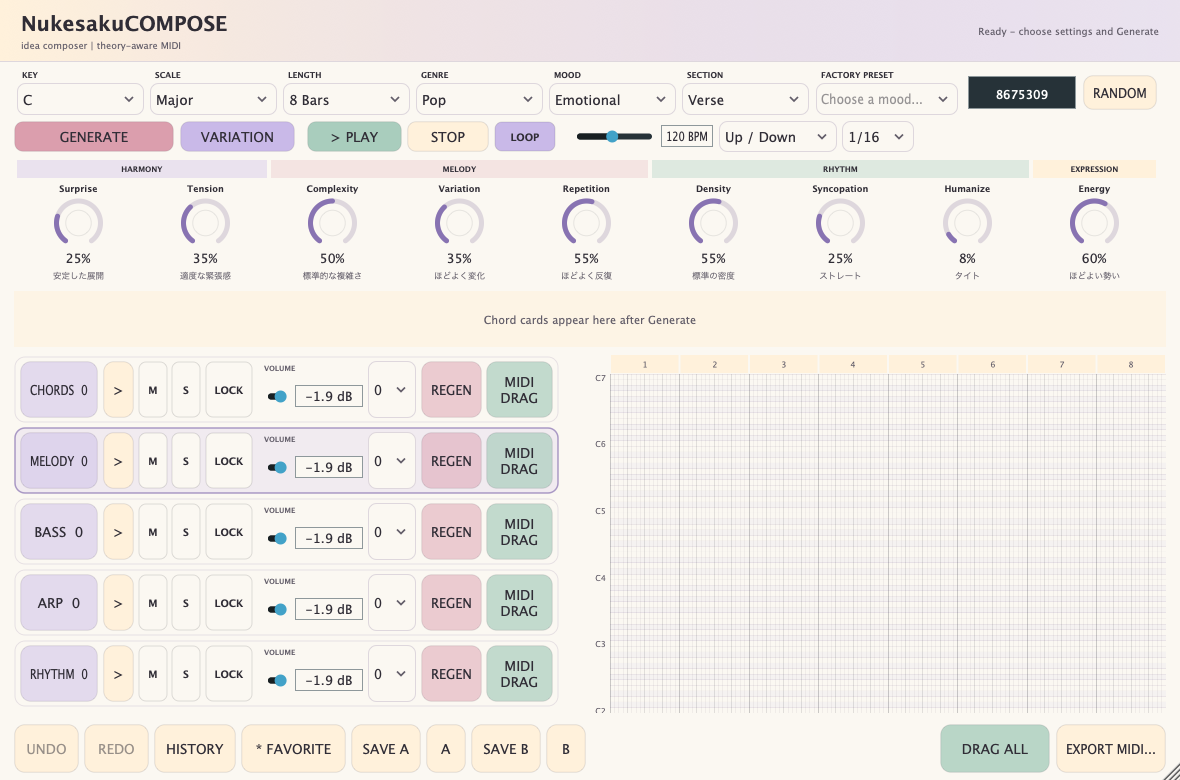The height and width of the screenshot is (780, 1180).
Task: Select the CHORDS track label
Action: click(x=59, y=390)
